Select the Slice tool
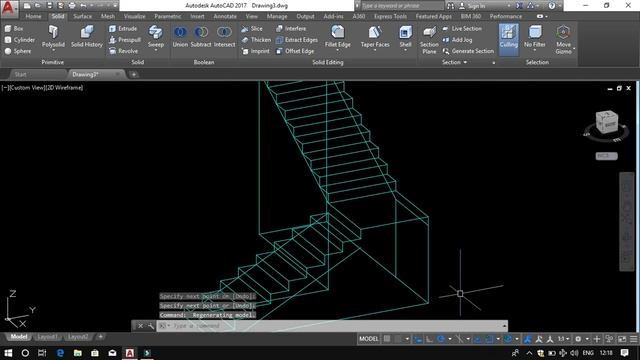Viewport: 640px width, 360px height. [252, 29]
